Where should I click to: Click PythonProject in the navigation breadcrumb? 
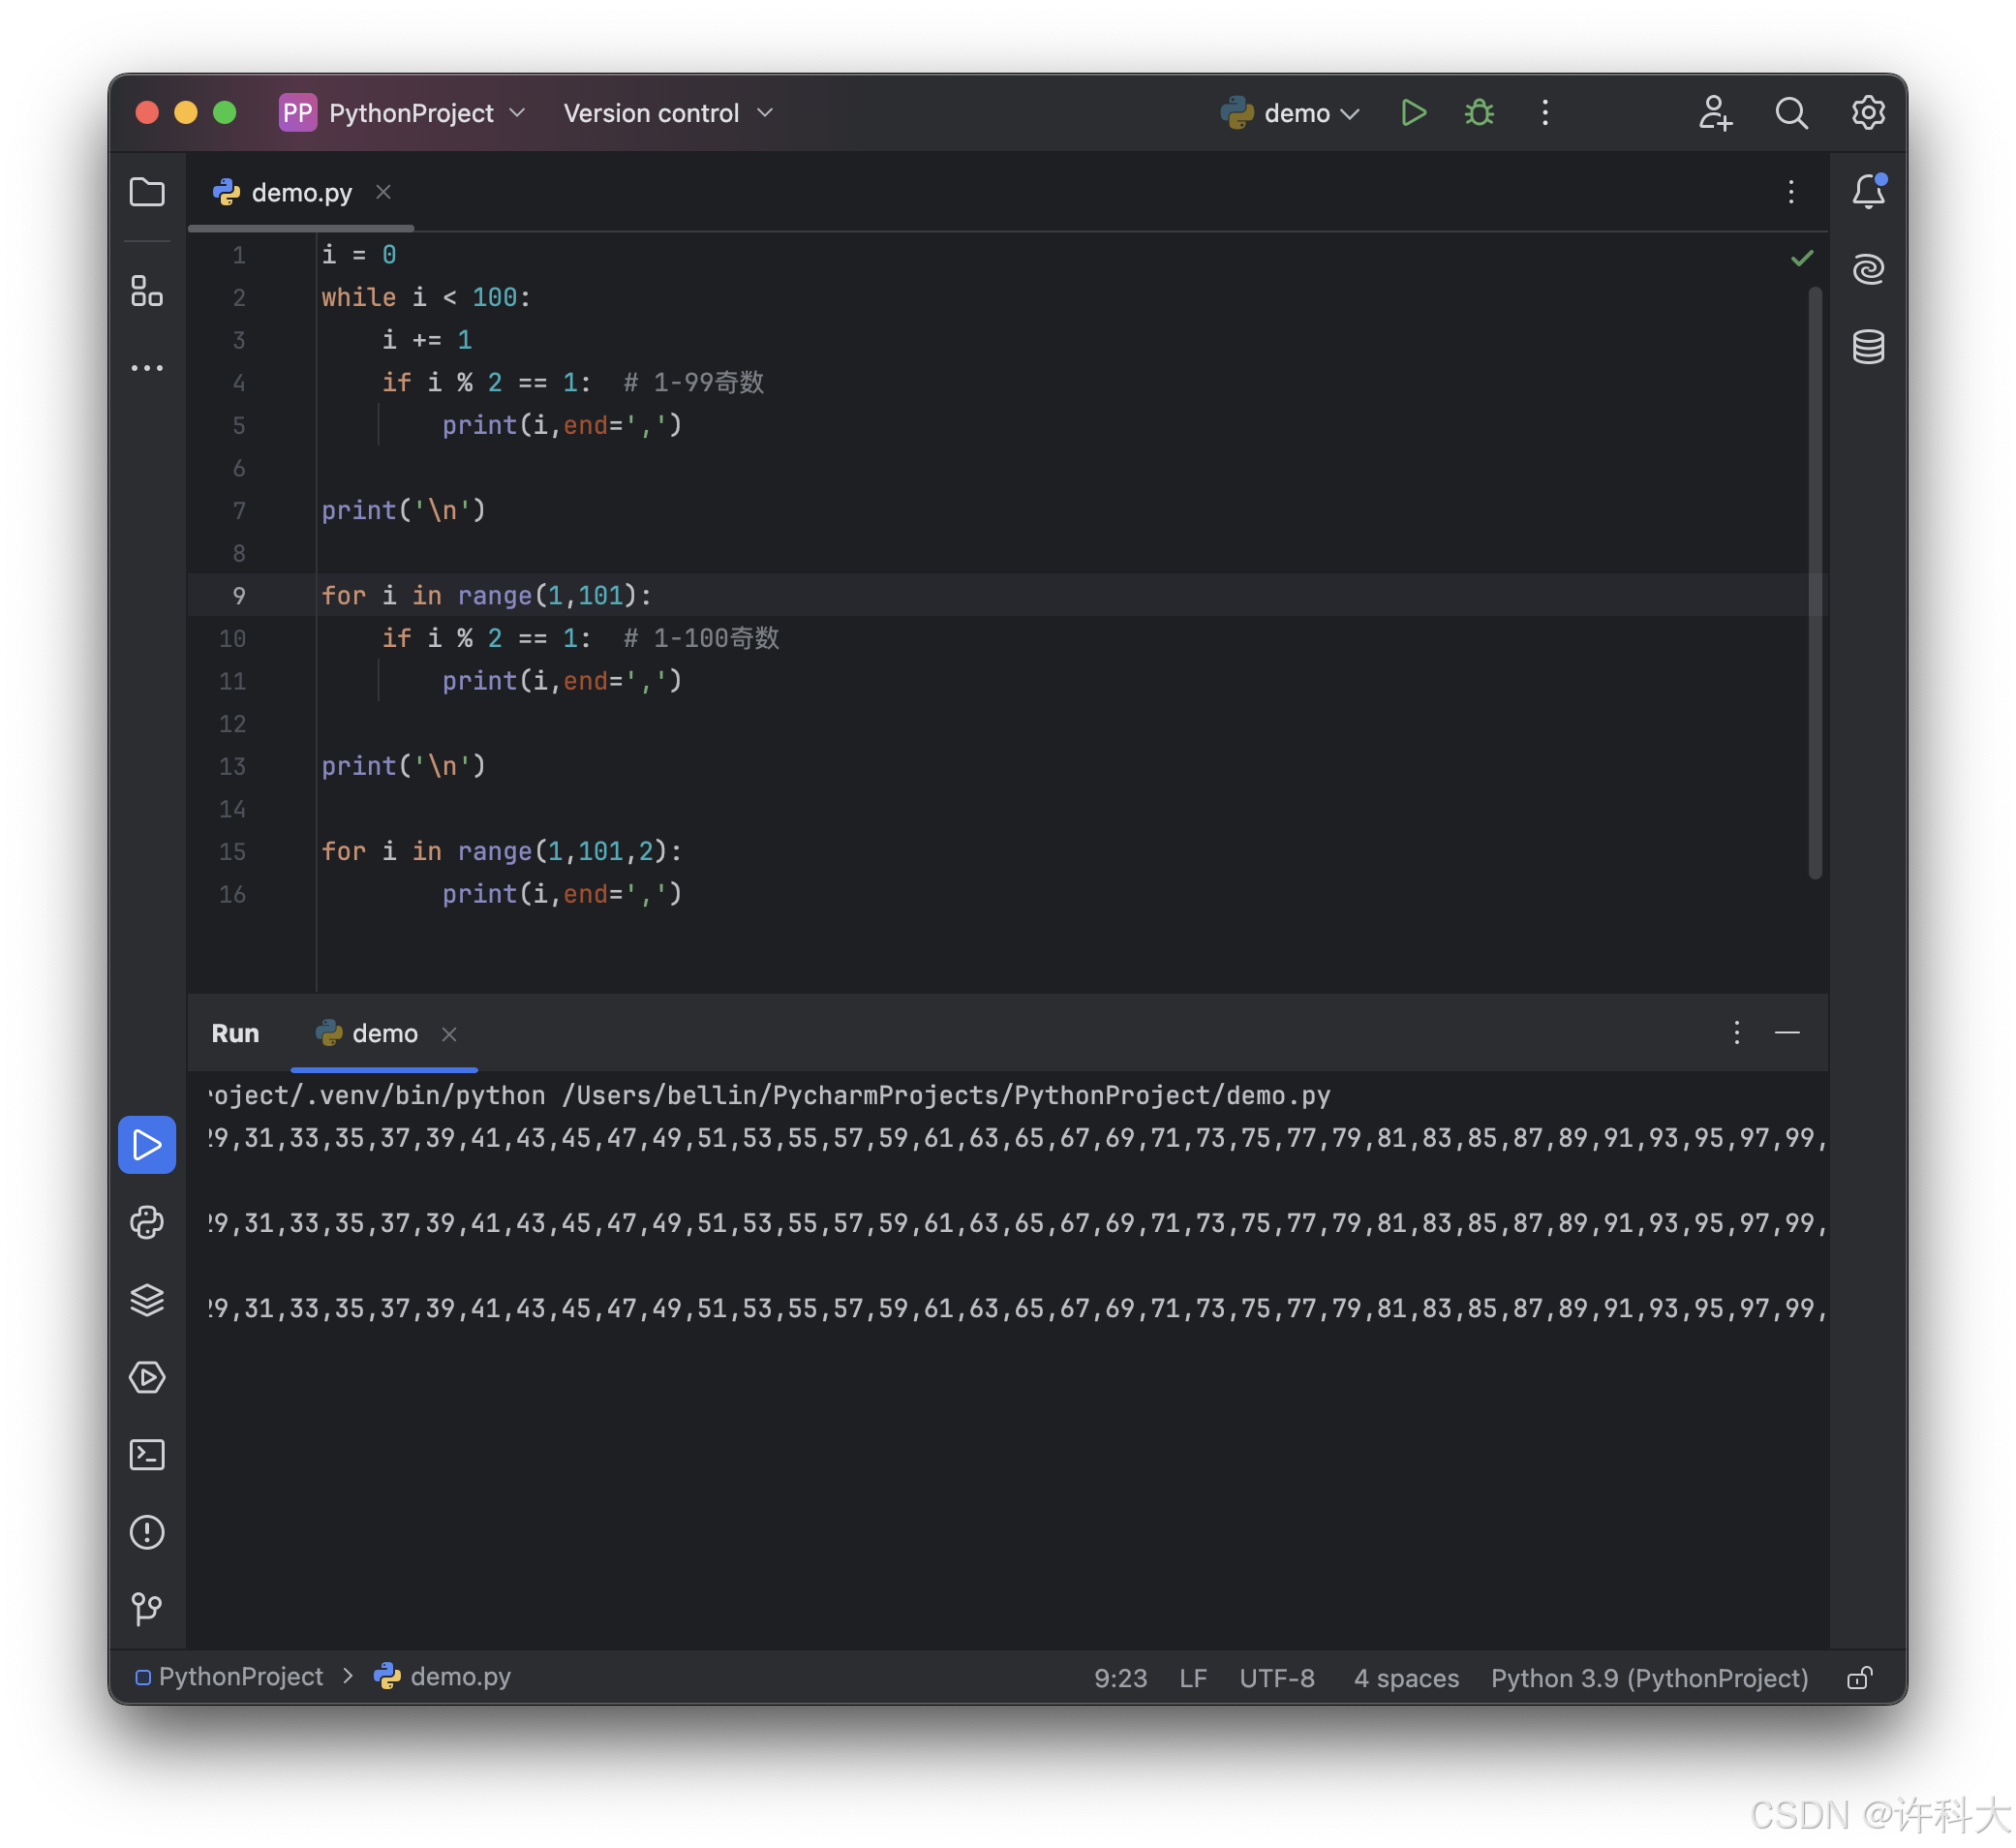229,1677
